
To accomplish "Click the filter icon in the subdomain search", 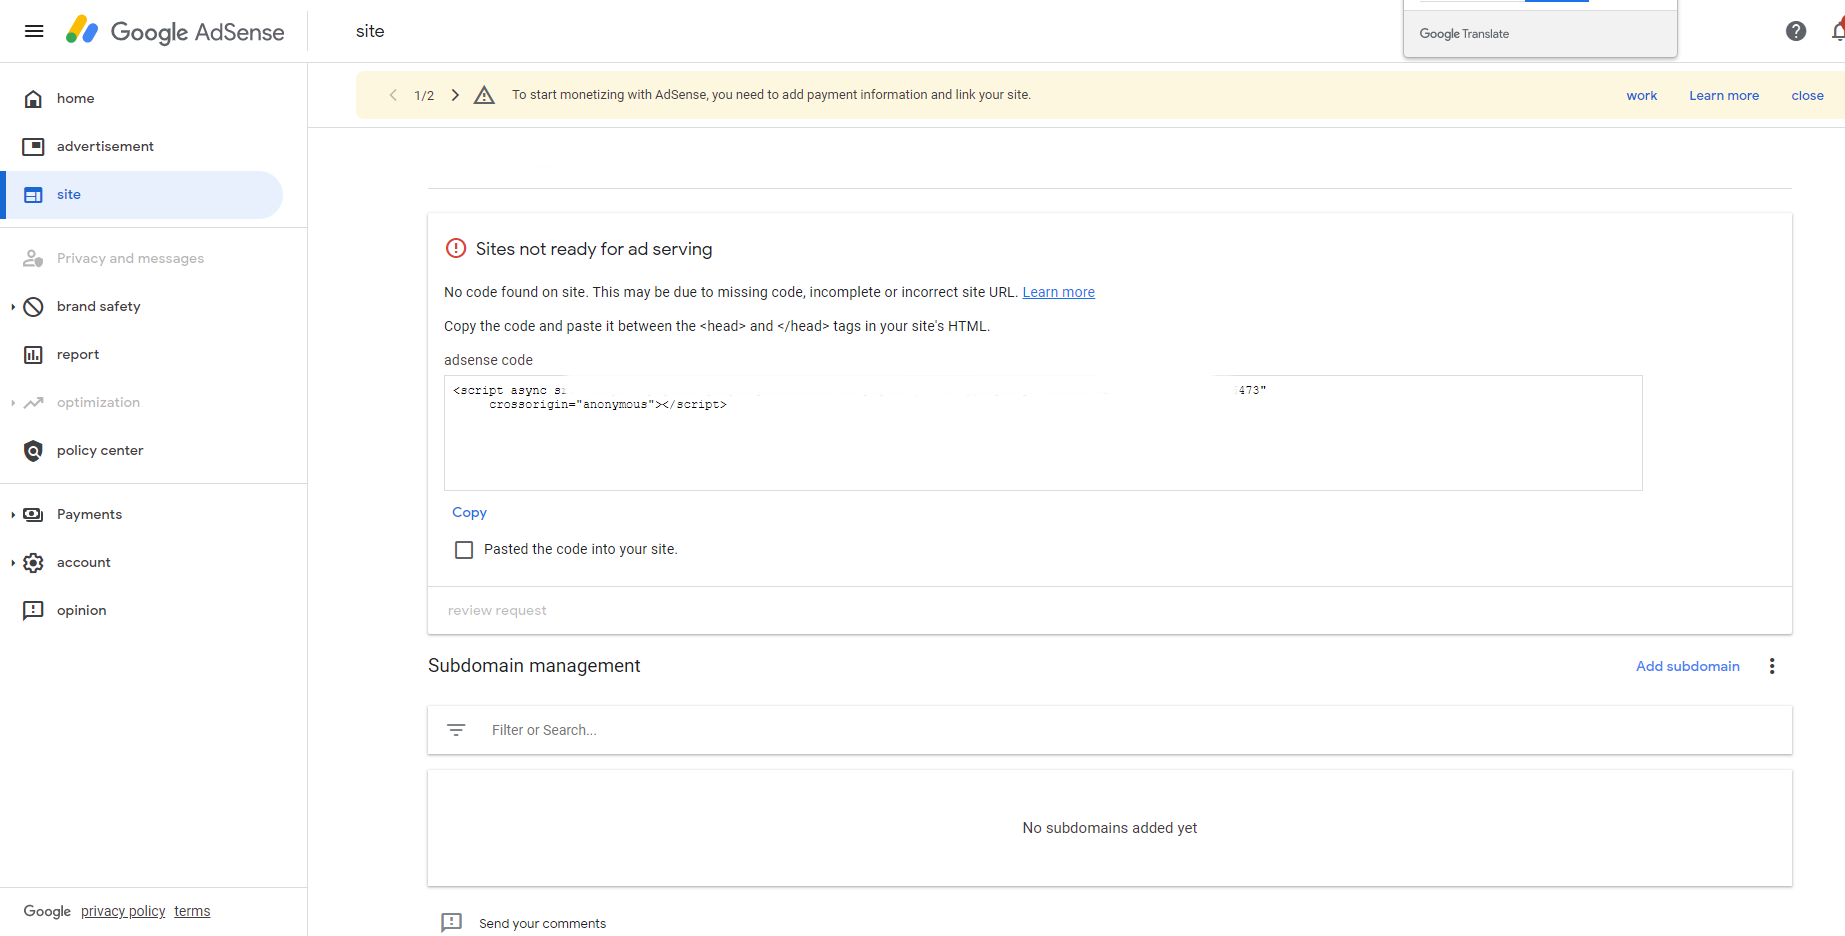I will coord(456,730).
